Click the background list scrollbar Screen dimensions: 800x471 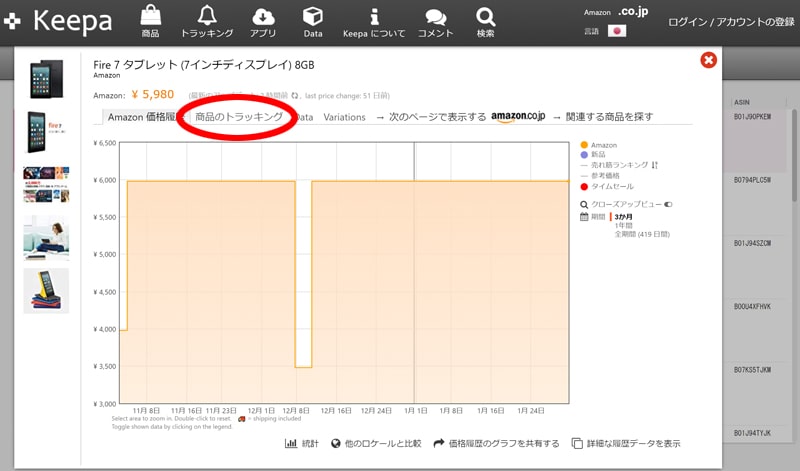(x=795, y=156)
